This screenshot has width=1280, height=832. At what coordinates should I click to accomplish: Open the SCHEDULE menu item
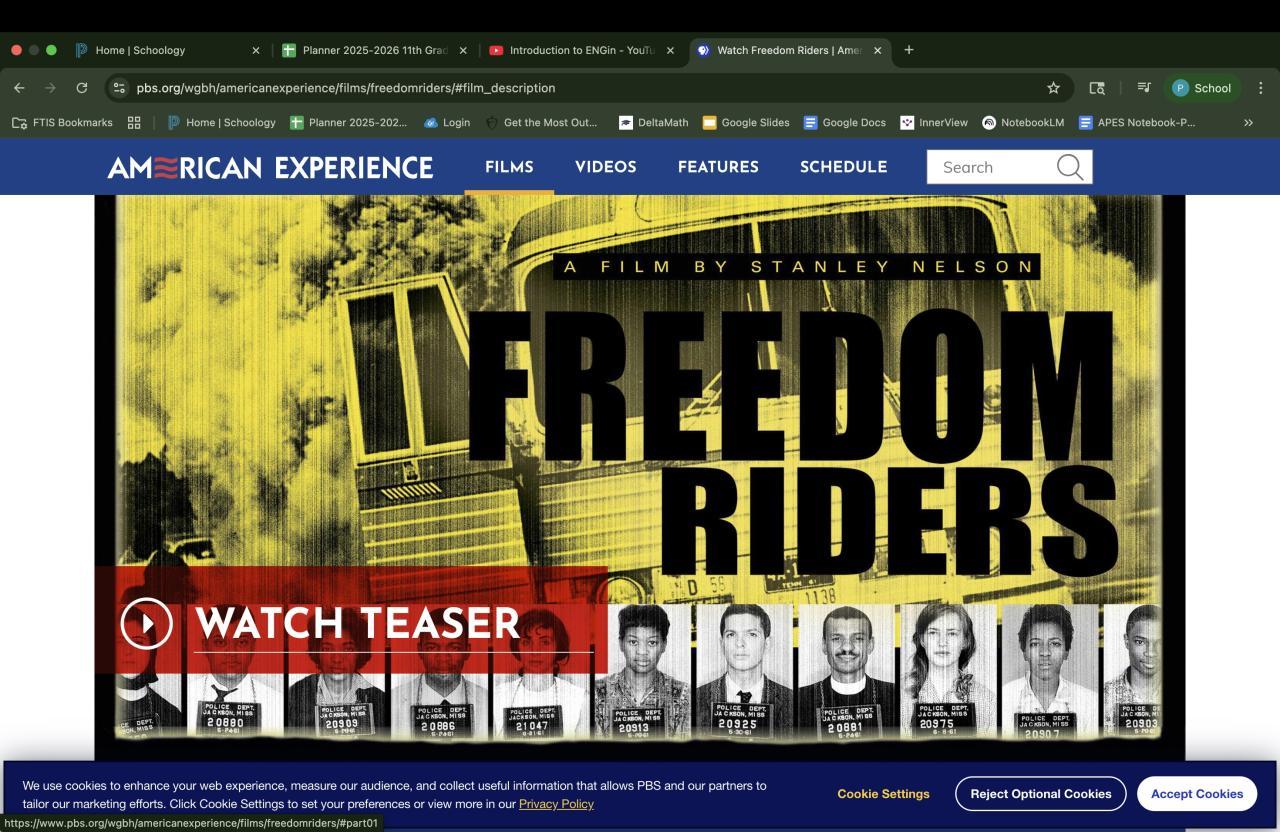(843, 167)
